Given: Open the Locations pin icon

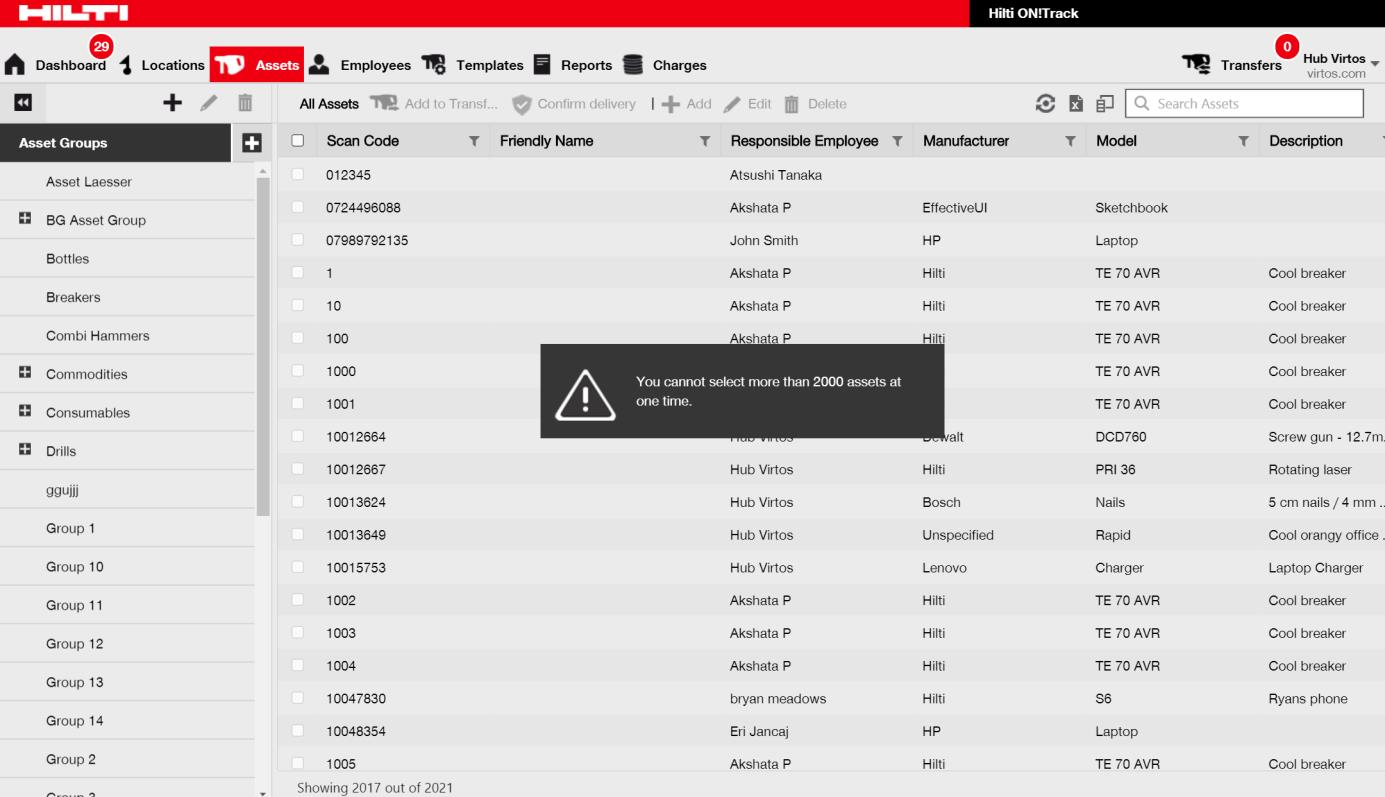Looking at the screenshot, I should pos(125,65).
